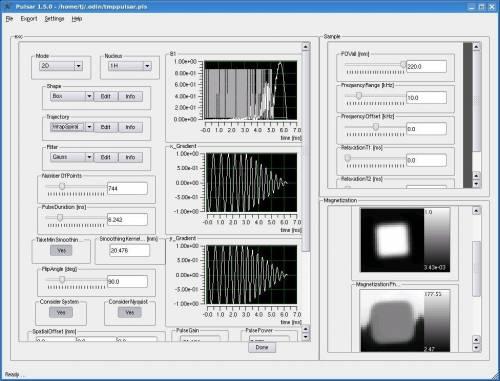The width and height of the screenshot is (500, 381).
Task: Click the Trajectory Edit button
Action: (x=106, y=127)
